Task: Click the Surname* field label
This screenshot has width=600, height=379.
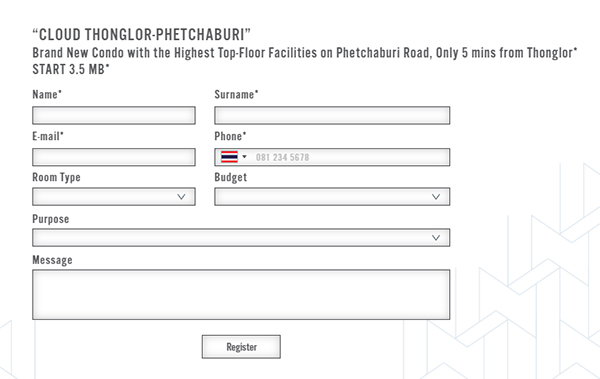Action: [236, 95]
